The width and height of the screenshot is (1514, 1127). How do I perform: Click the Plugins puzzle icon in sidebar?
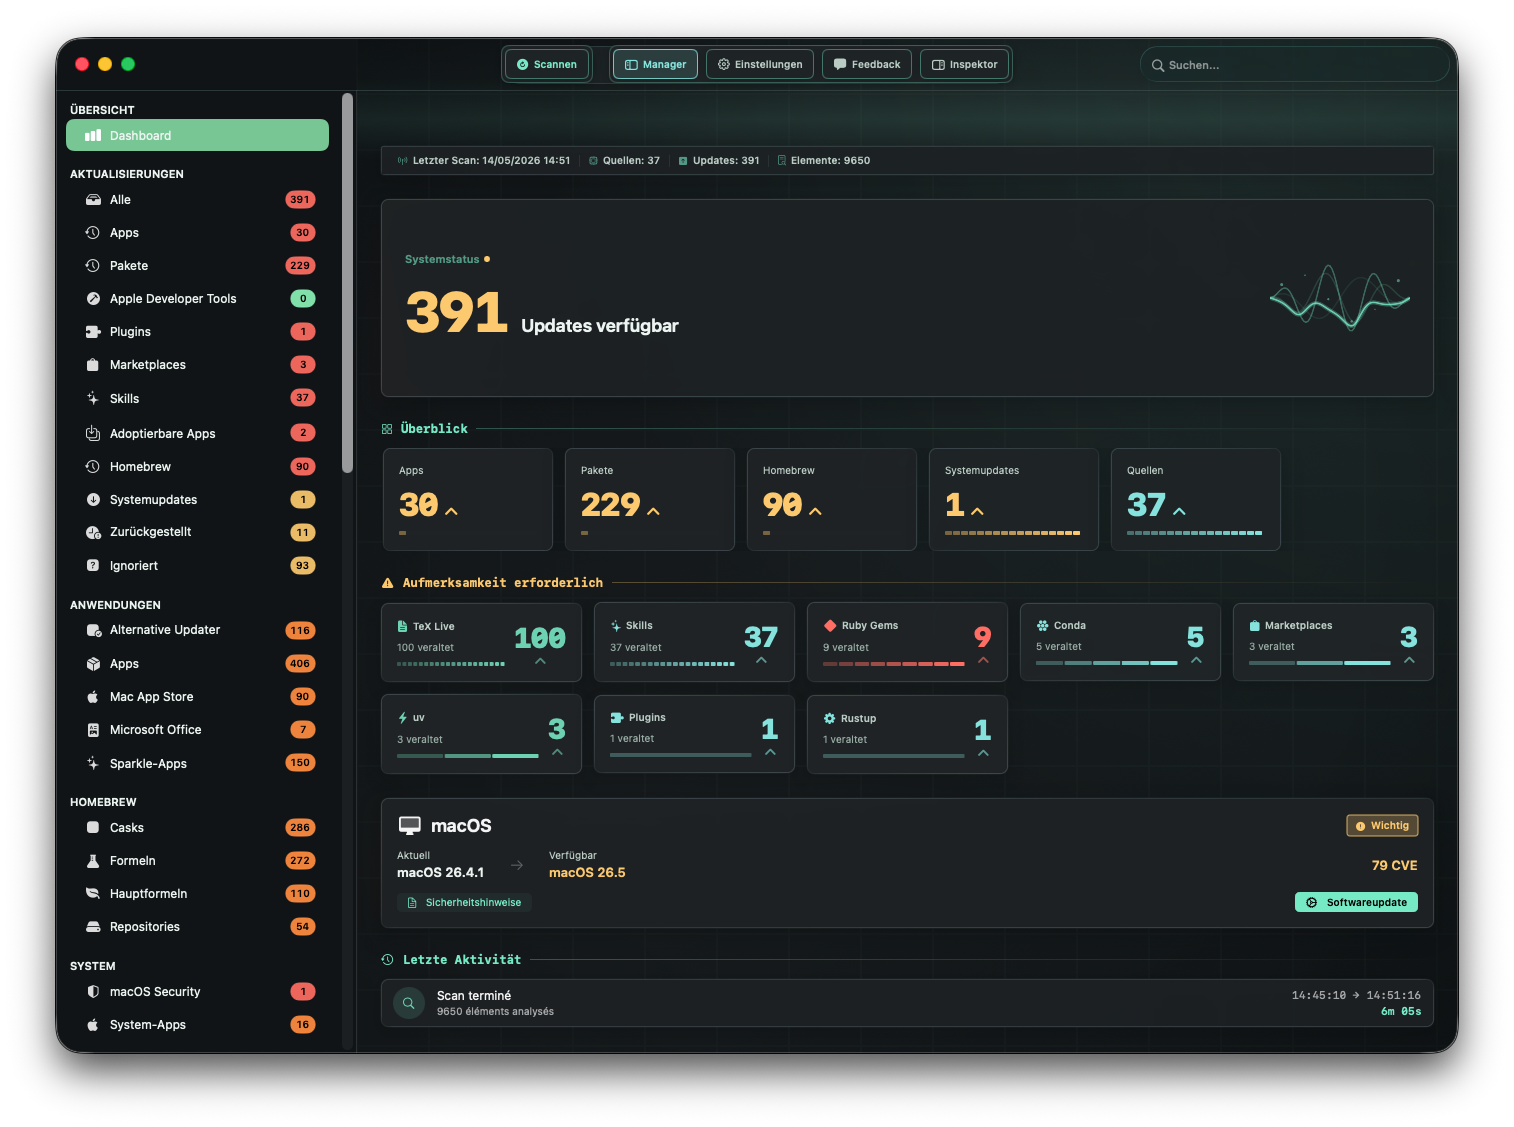coord(93,332)
